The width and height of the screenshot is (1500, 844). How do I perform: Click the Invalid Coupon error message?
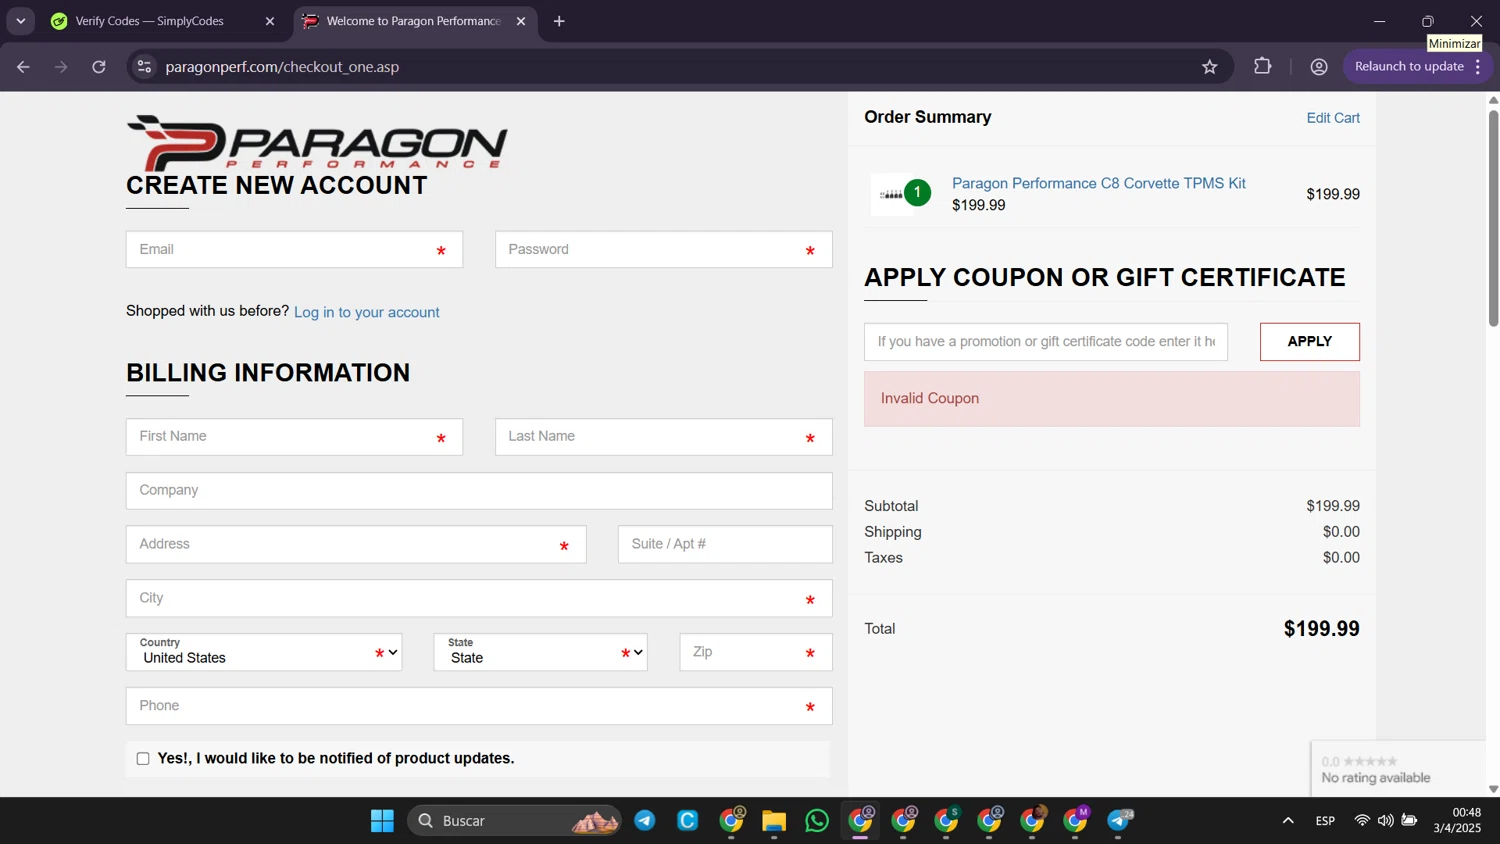coord(1111,399)
